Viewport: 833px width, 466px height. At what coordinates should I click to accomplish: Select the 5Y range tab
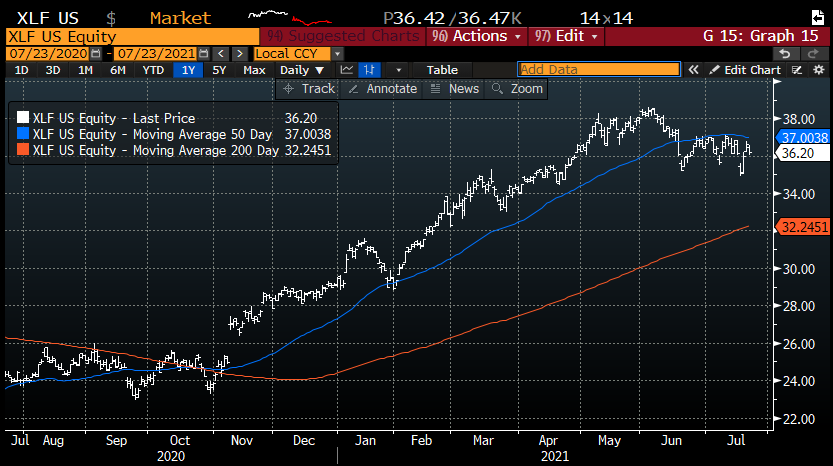(x=219, y=70)
